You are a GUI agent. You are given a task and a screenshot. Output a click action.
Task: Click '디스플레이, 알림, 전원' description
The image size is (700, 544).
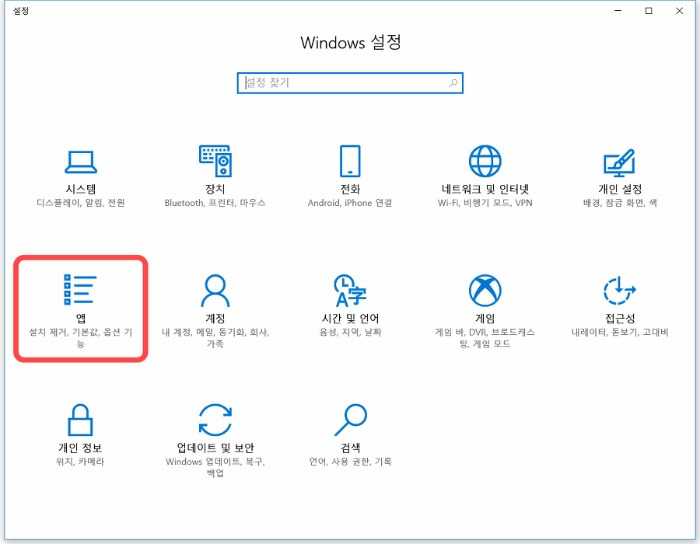pos(81,203)
